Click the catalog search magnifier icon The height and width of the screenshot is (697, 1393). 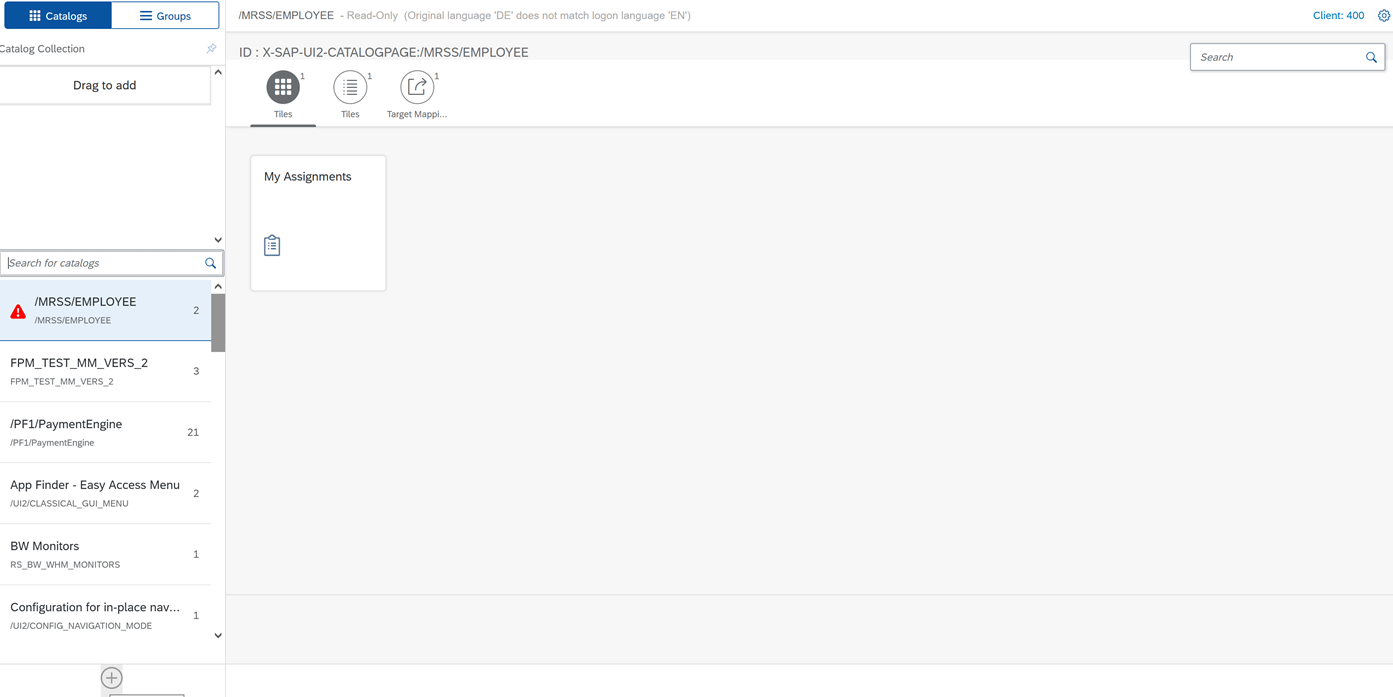point(210,263)
